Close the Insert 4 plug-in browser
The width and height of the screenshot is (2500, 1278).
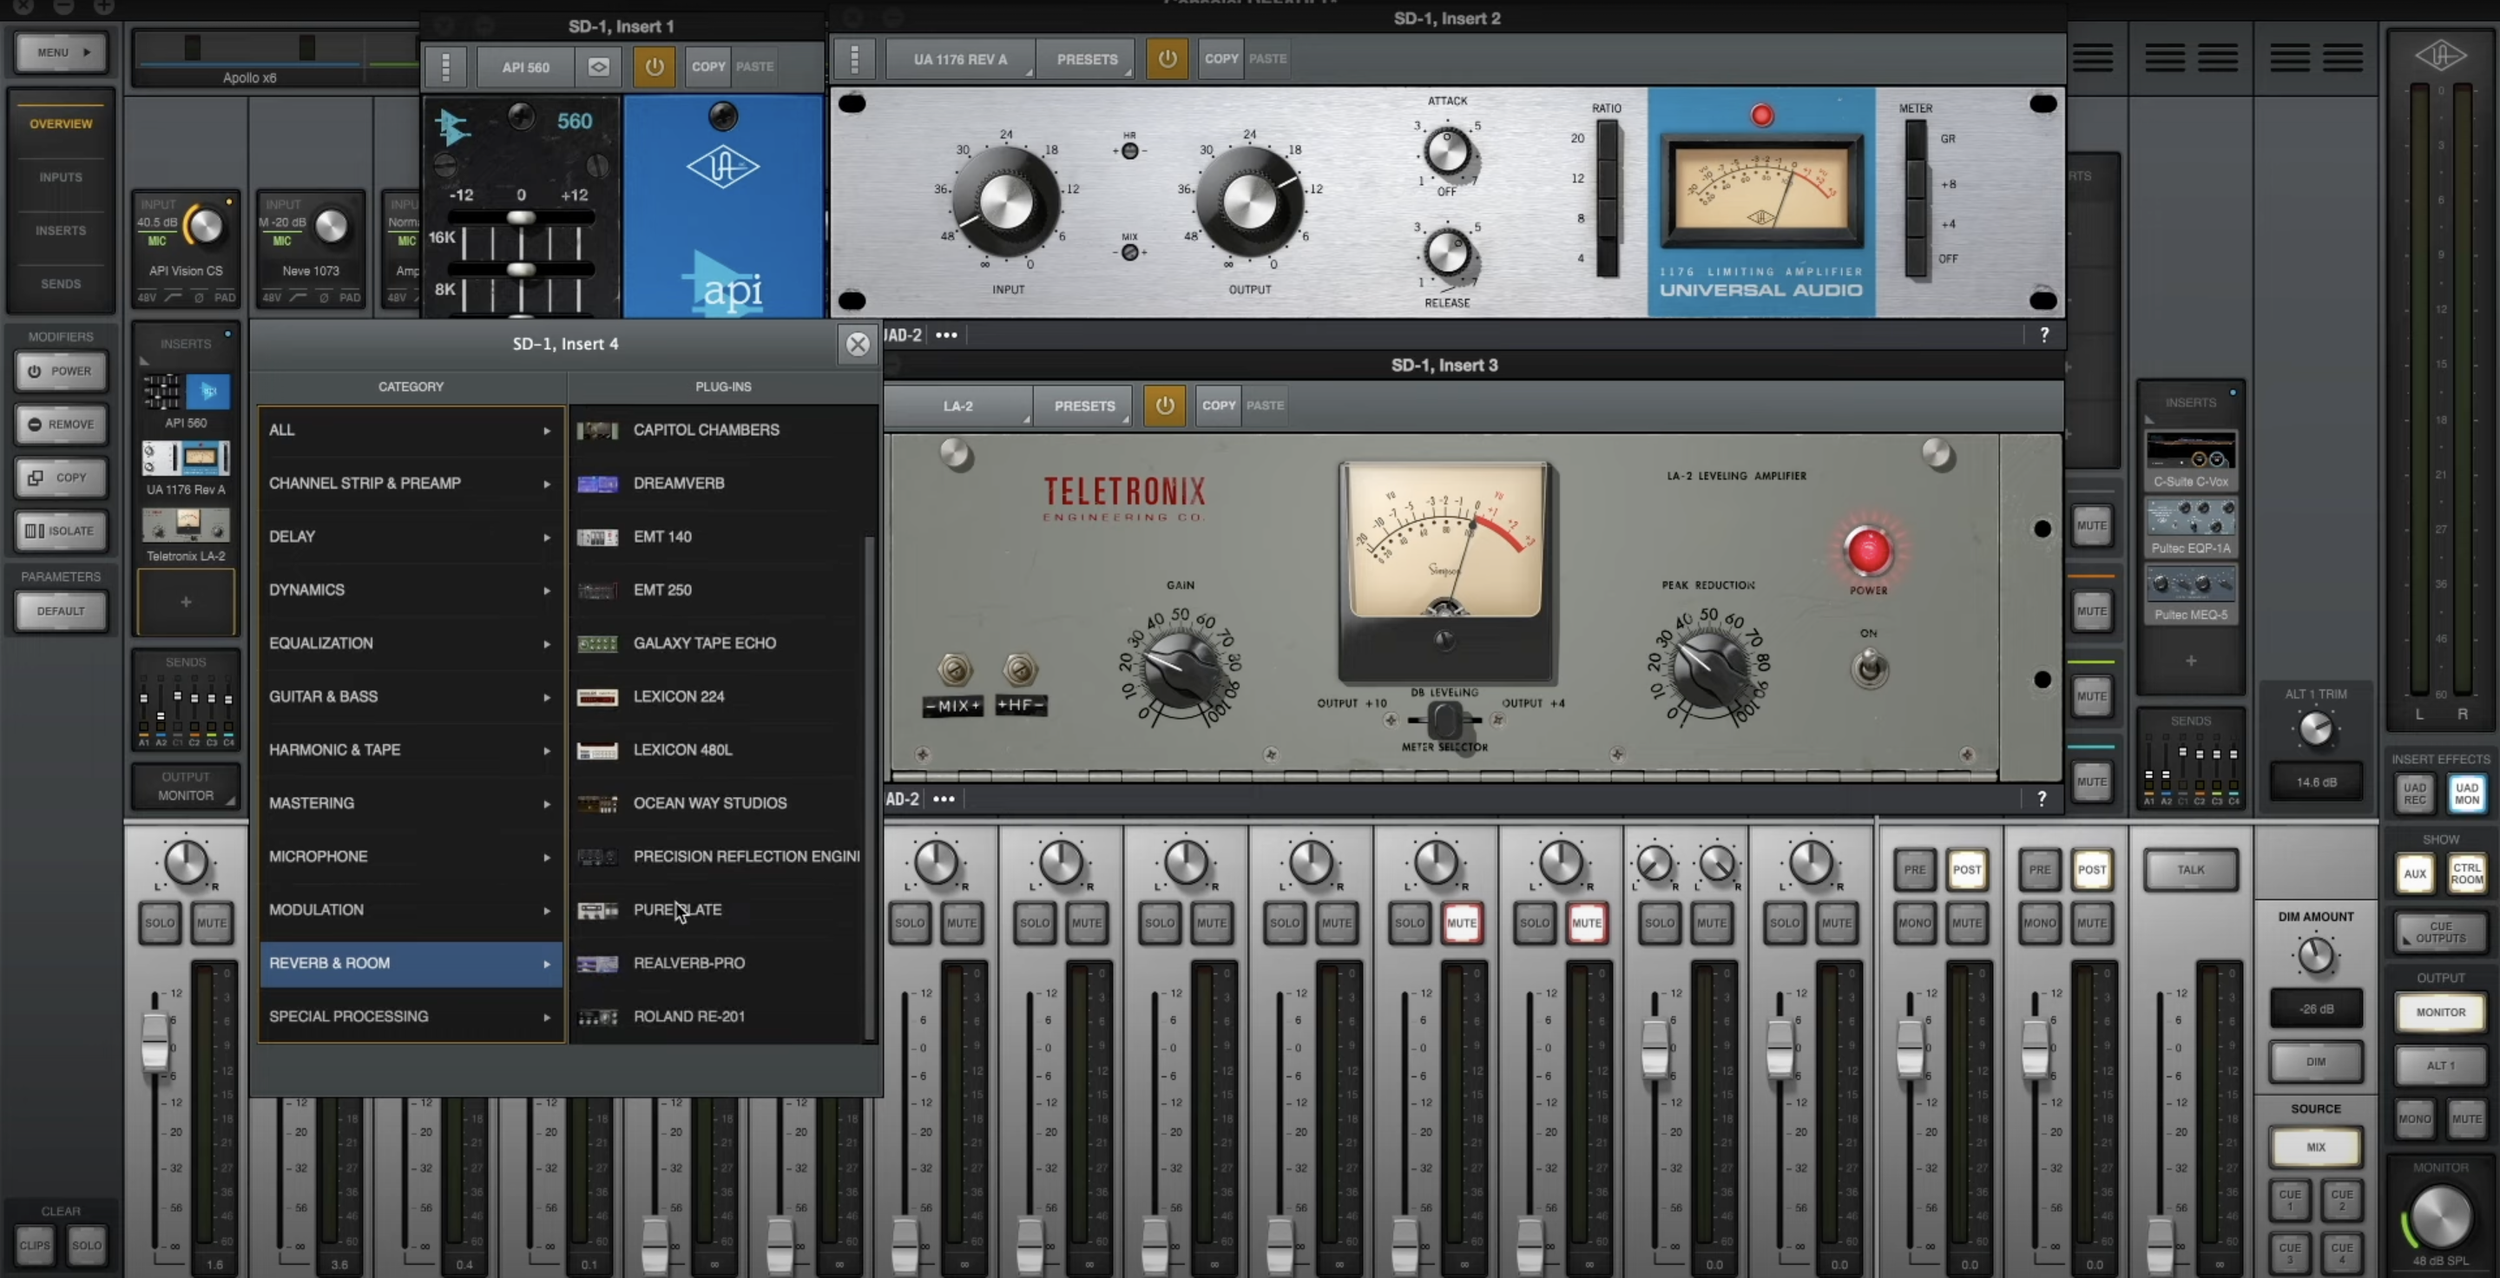(x=857, y=344)
